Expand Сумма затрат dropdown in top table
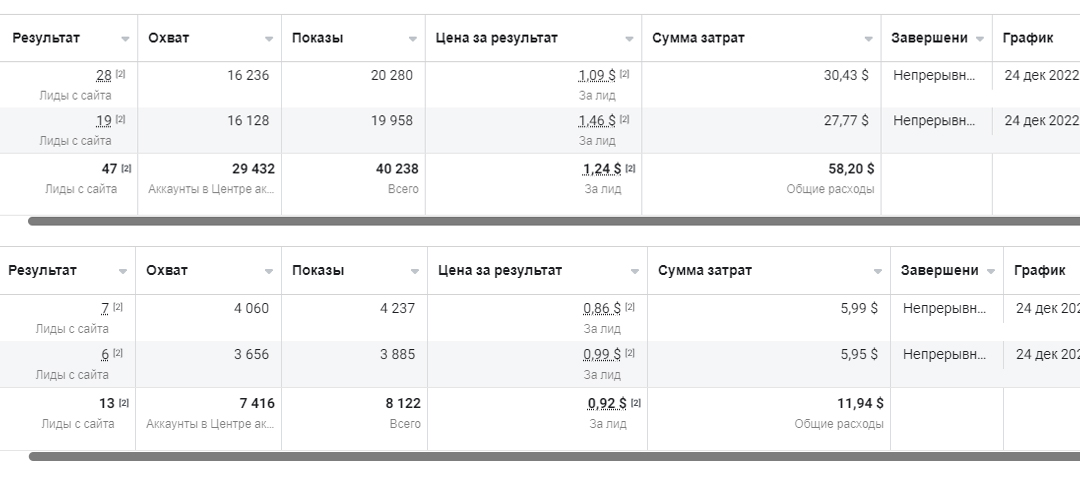This screenshot has height=486, width=1080. pos(869,39)
